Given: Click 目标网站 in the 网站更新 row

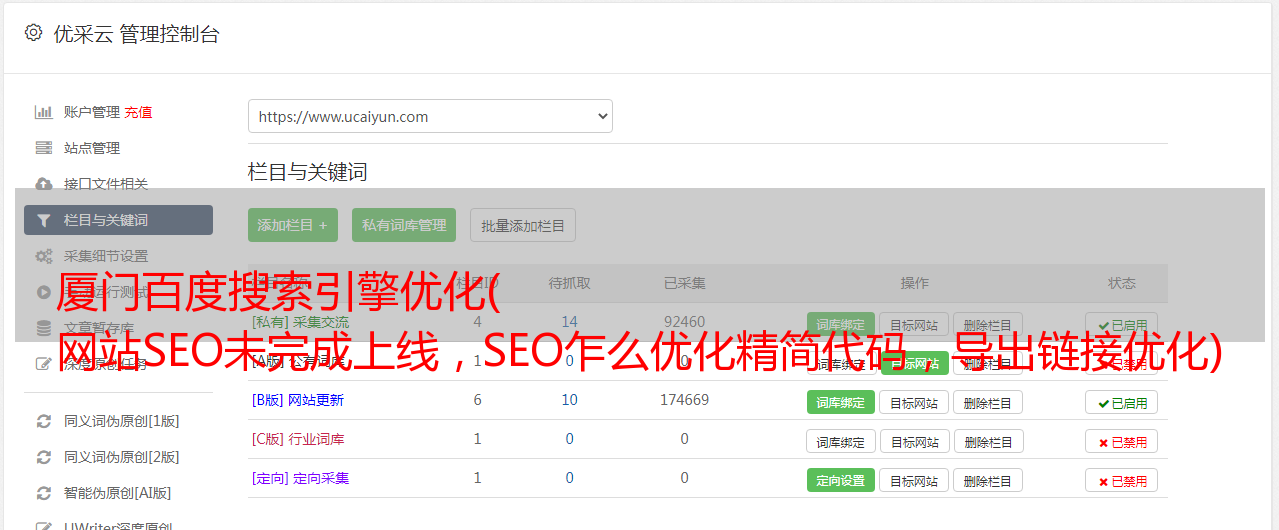Looking at the screenshot, I should coord(914,402).
